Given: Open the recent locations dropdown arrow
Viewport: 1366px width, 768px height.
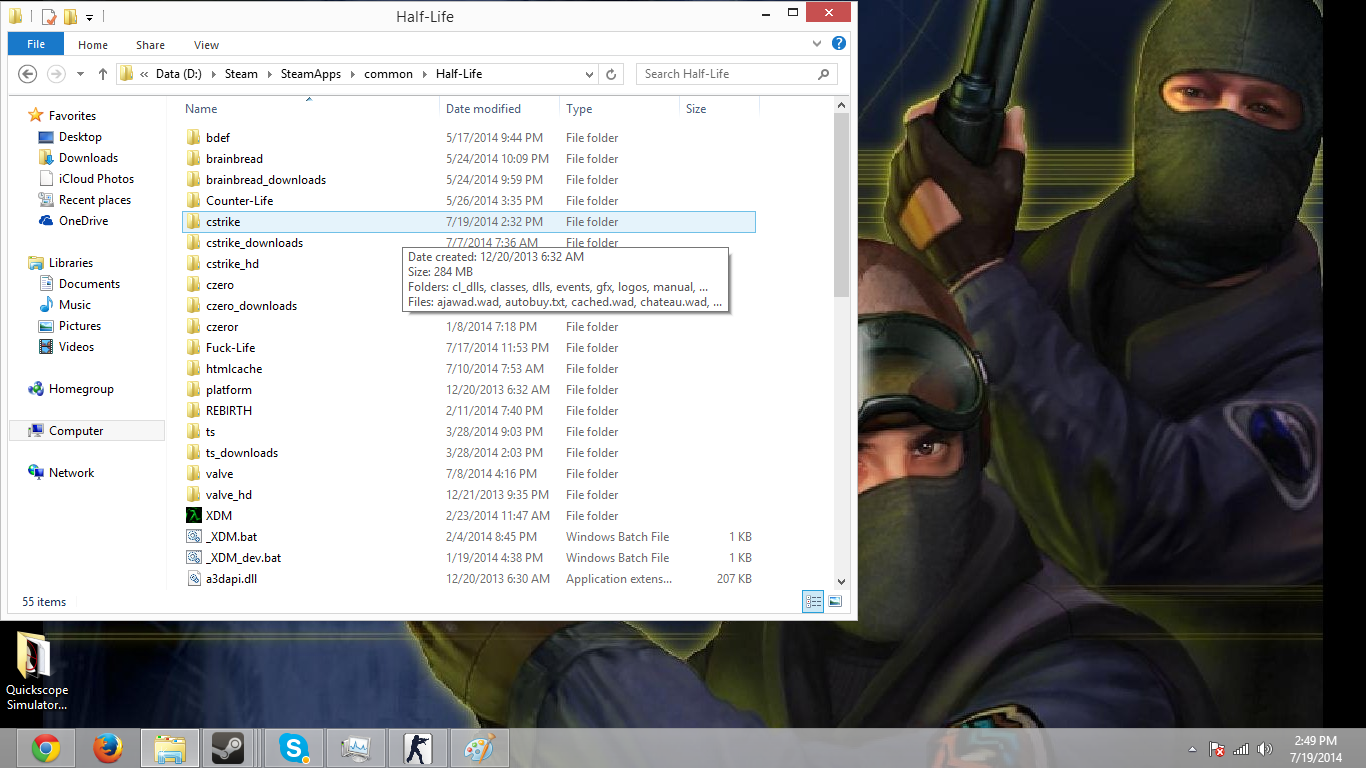Looking at the screenshot, I should click(x=80, y=74).
